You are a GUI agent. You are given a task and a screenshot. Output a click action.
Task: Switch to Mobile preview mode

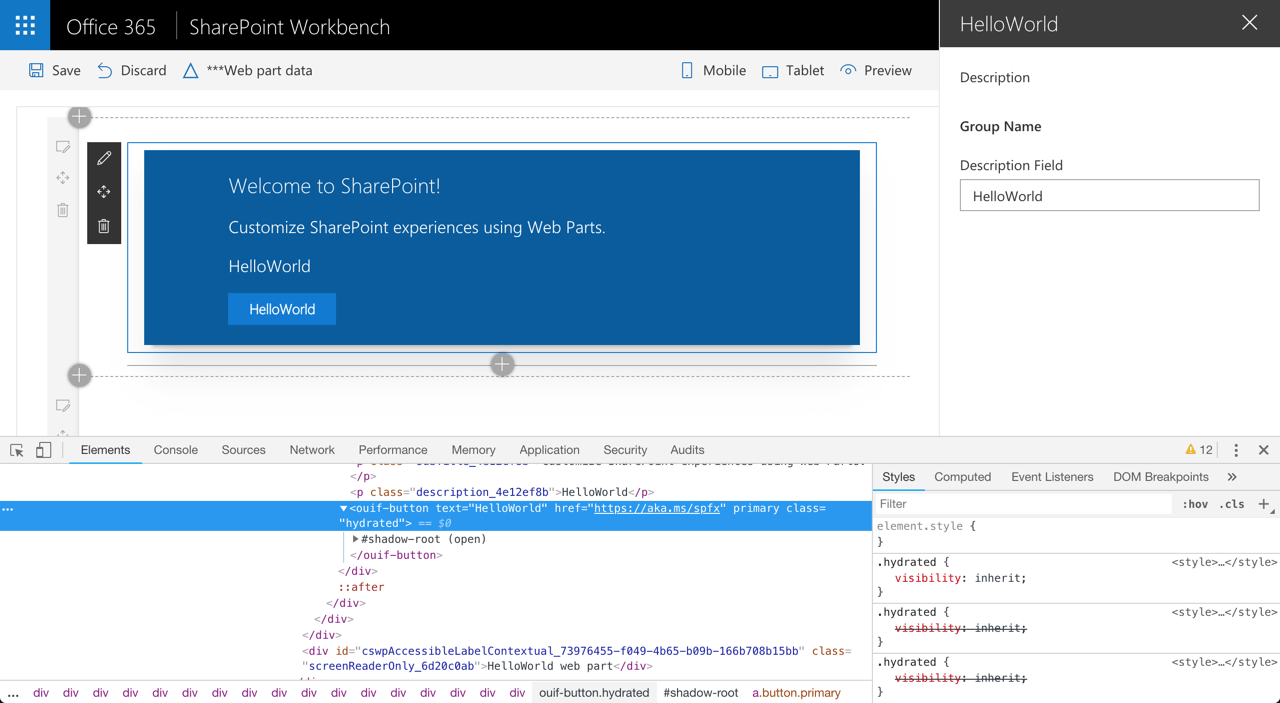coord(712,70)
